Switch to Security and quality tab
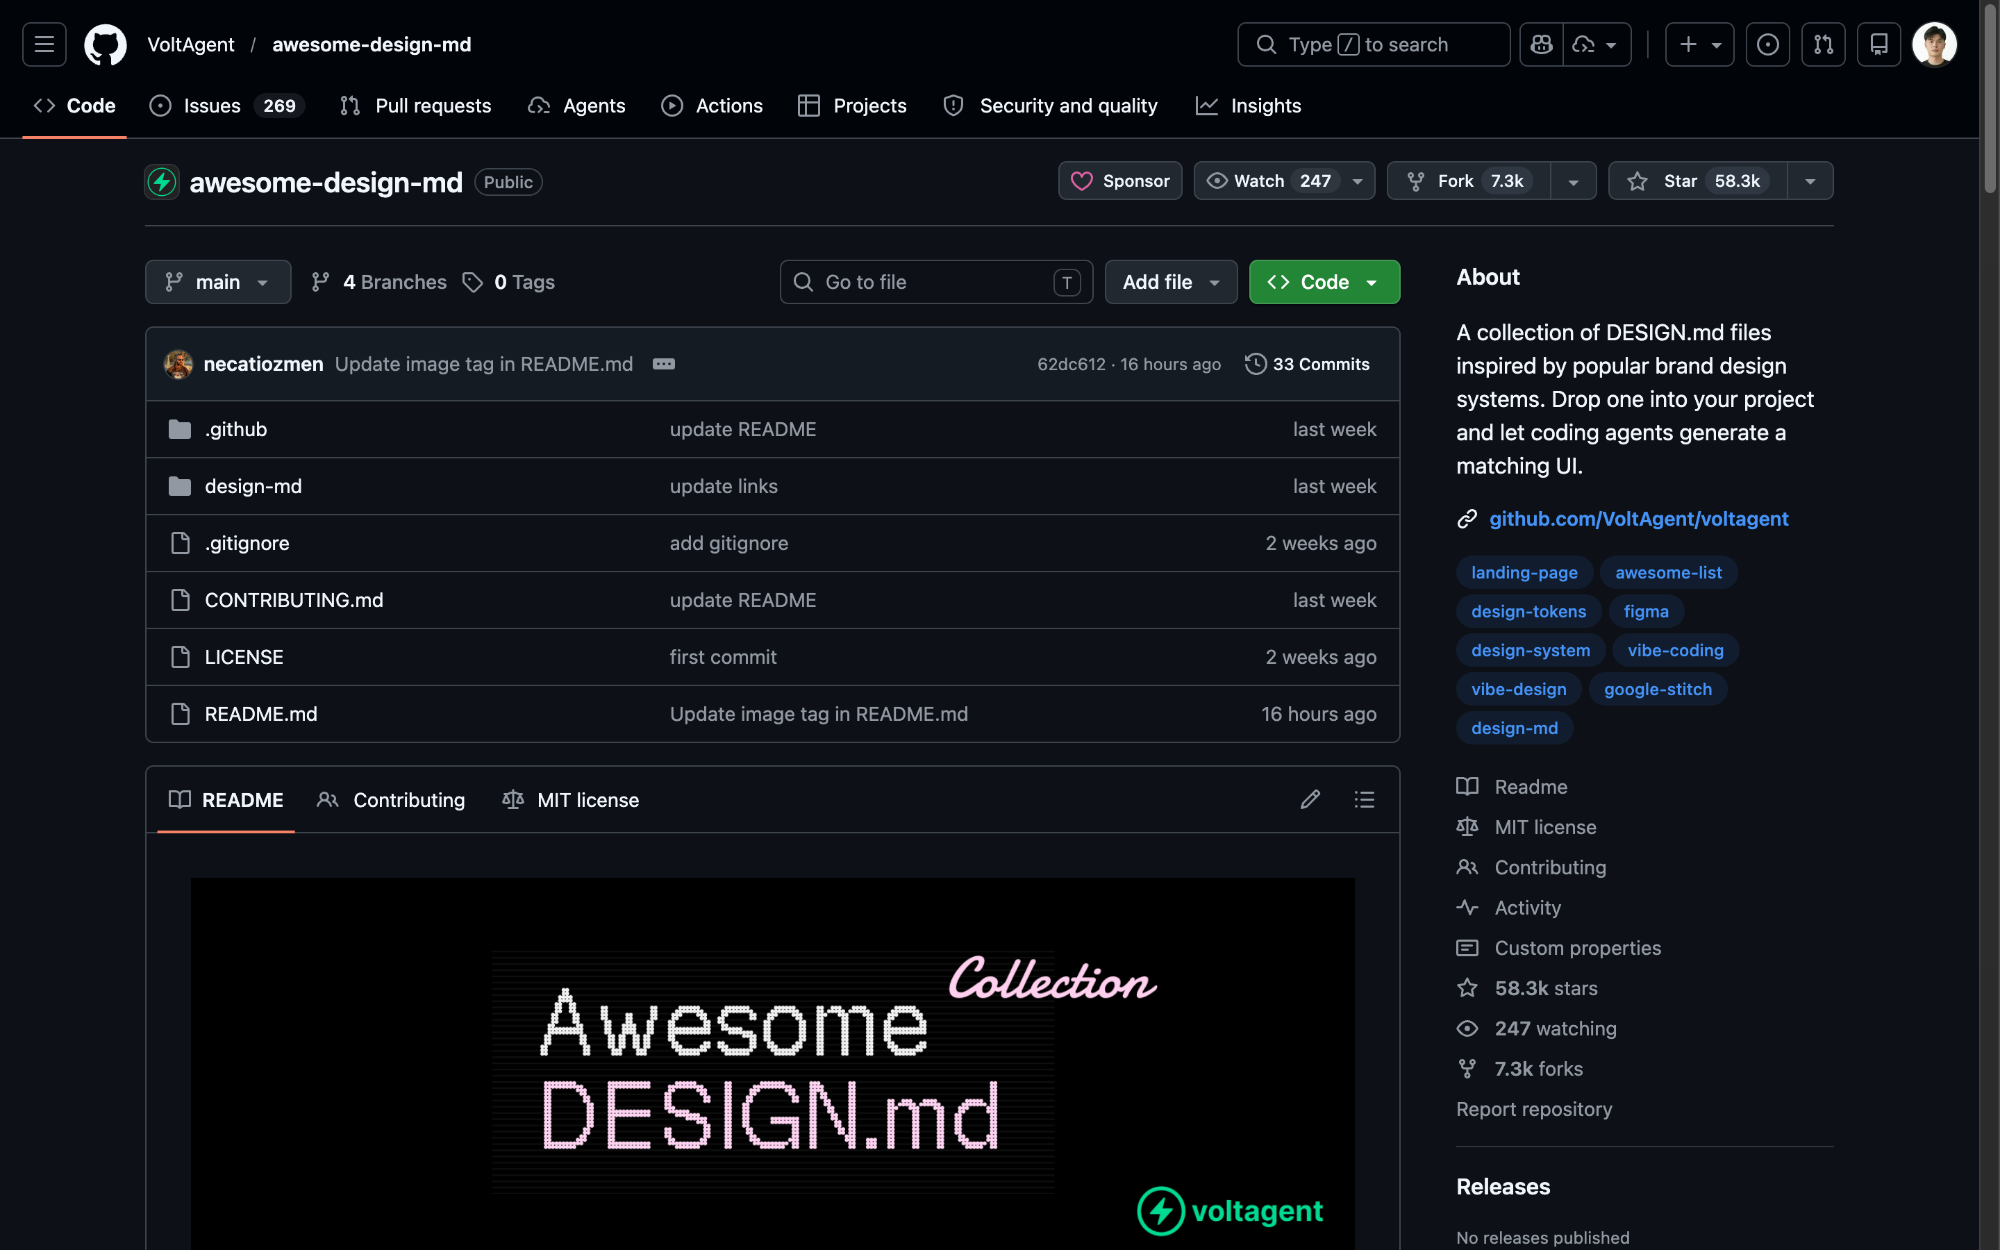The width and height of the screenshot is (2000, 1250). coord(1050,106)
